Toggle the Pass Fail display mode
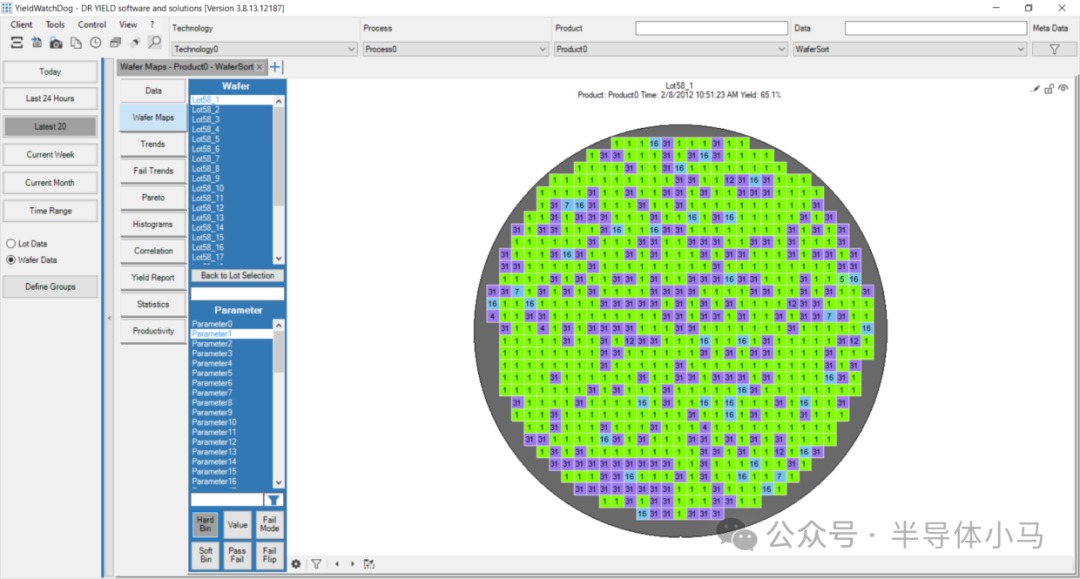This screenshot has height=579, width=1080. (237, 555)
